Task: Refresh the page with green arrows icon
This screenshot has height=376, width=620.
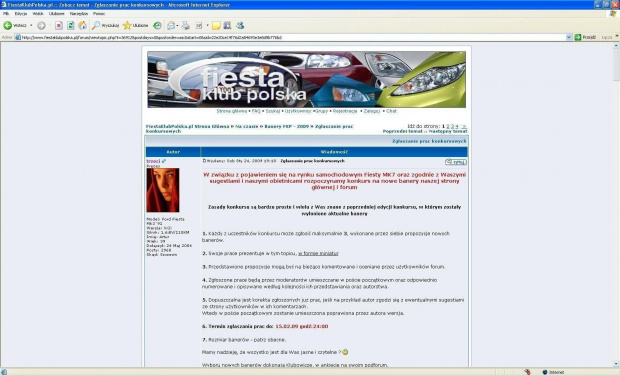Action: (x=70, y=25)
